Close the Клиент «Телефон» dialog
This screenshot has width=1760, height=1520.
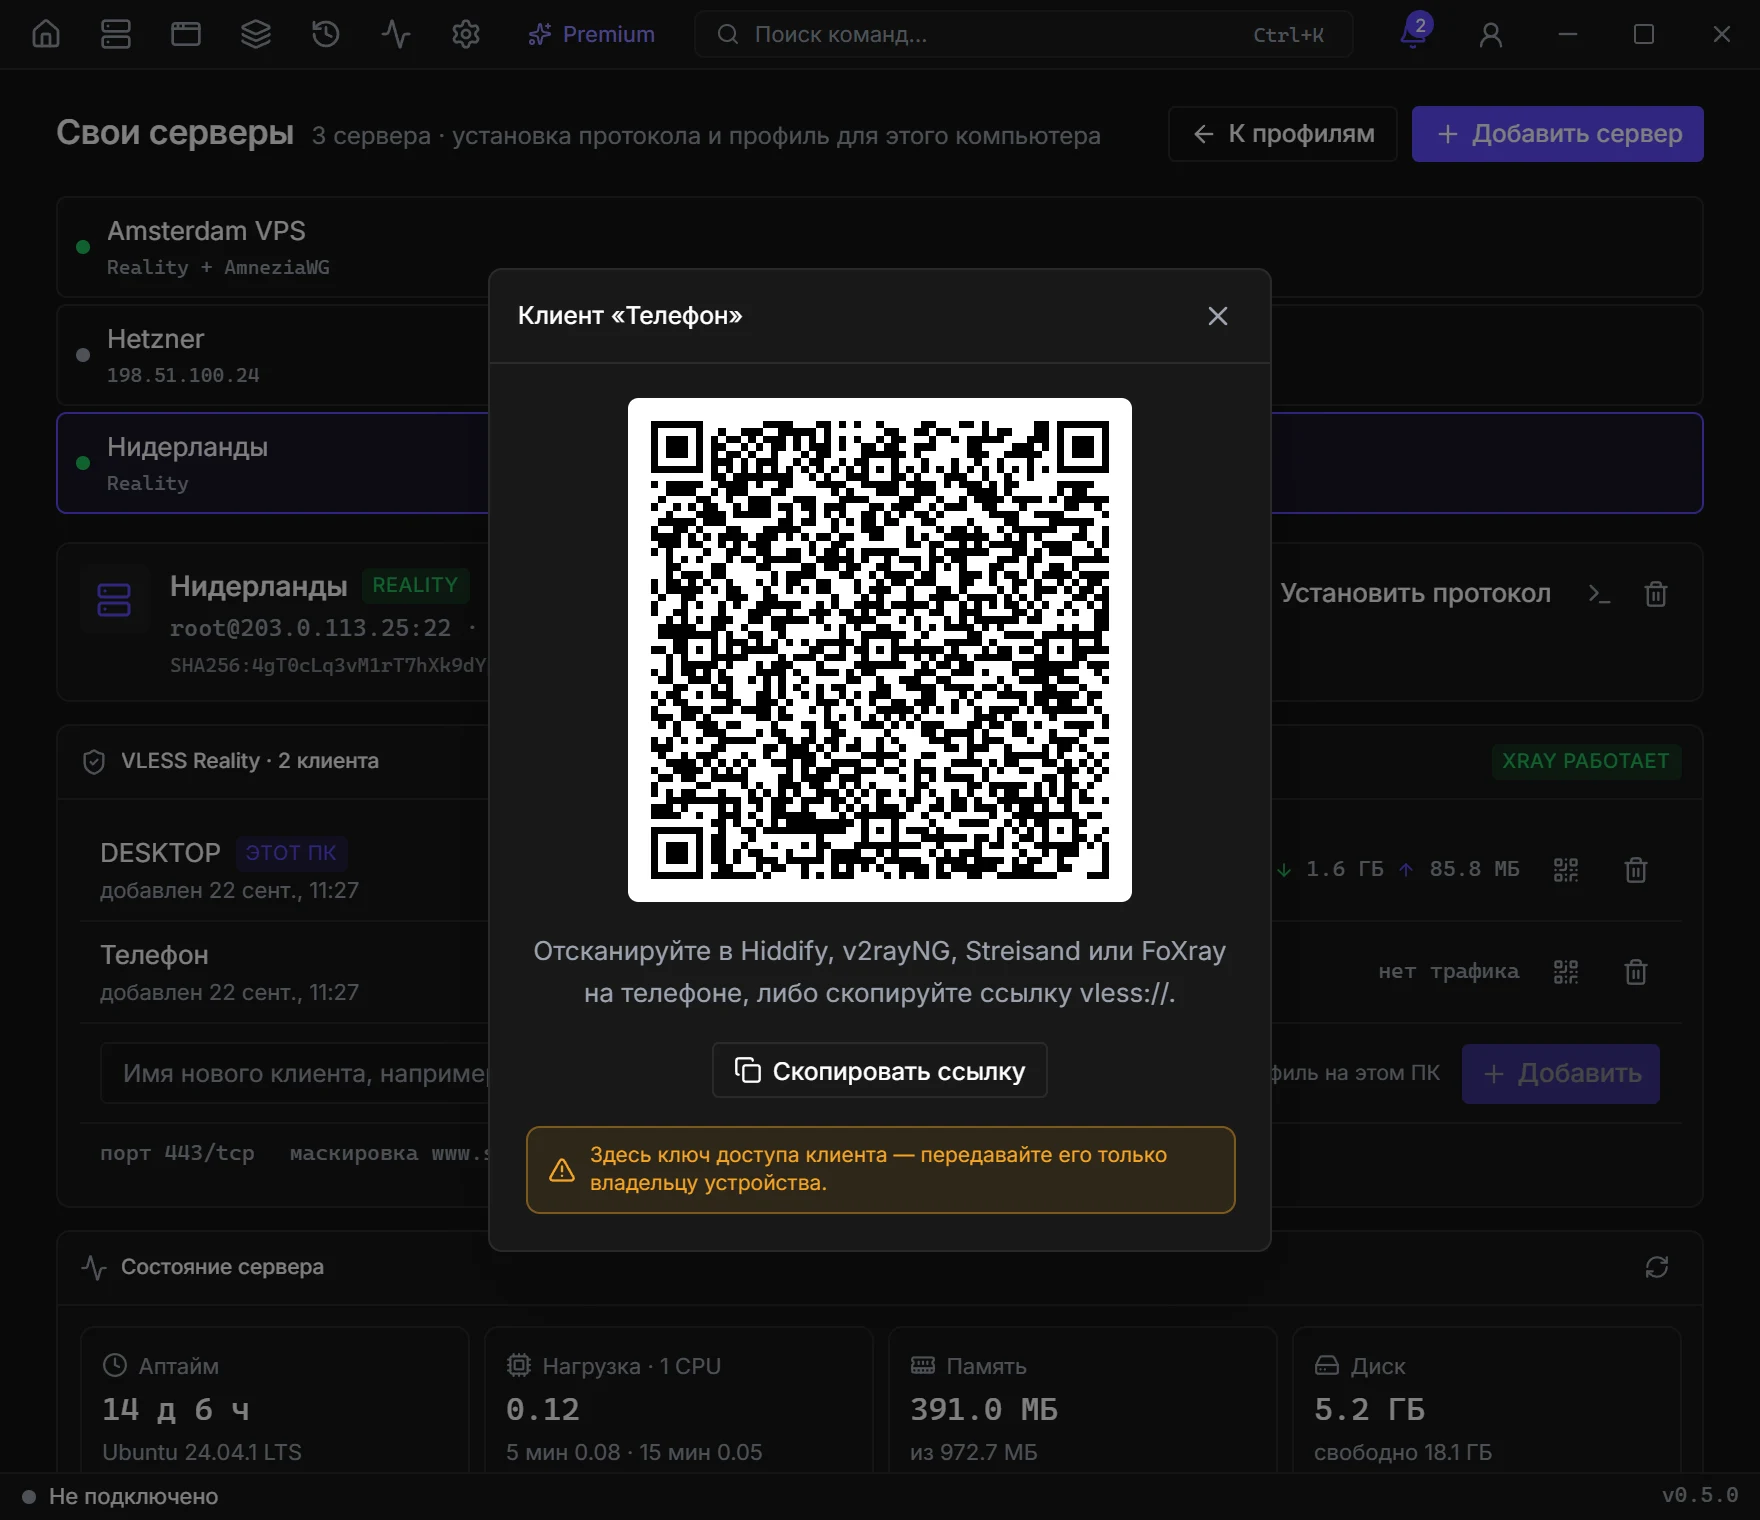tap(1218, 316)
